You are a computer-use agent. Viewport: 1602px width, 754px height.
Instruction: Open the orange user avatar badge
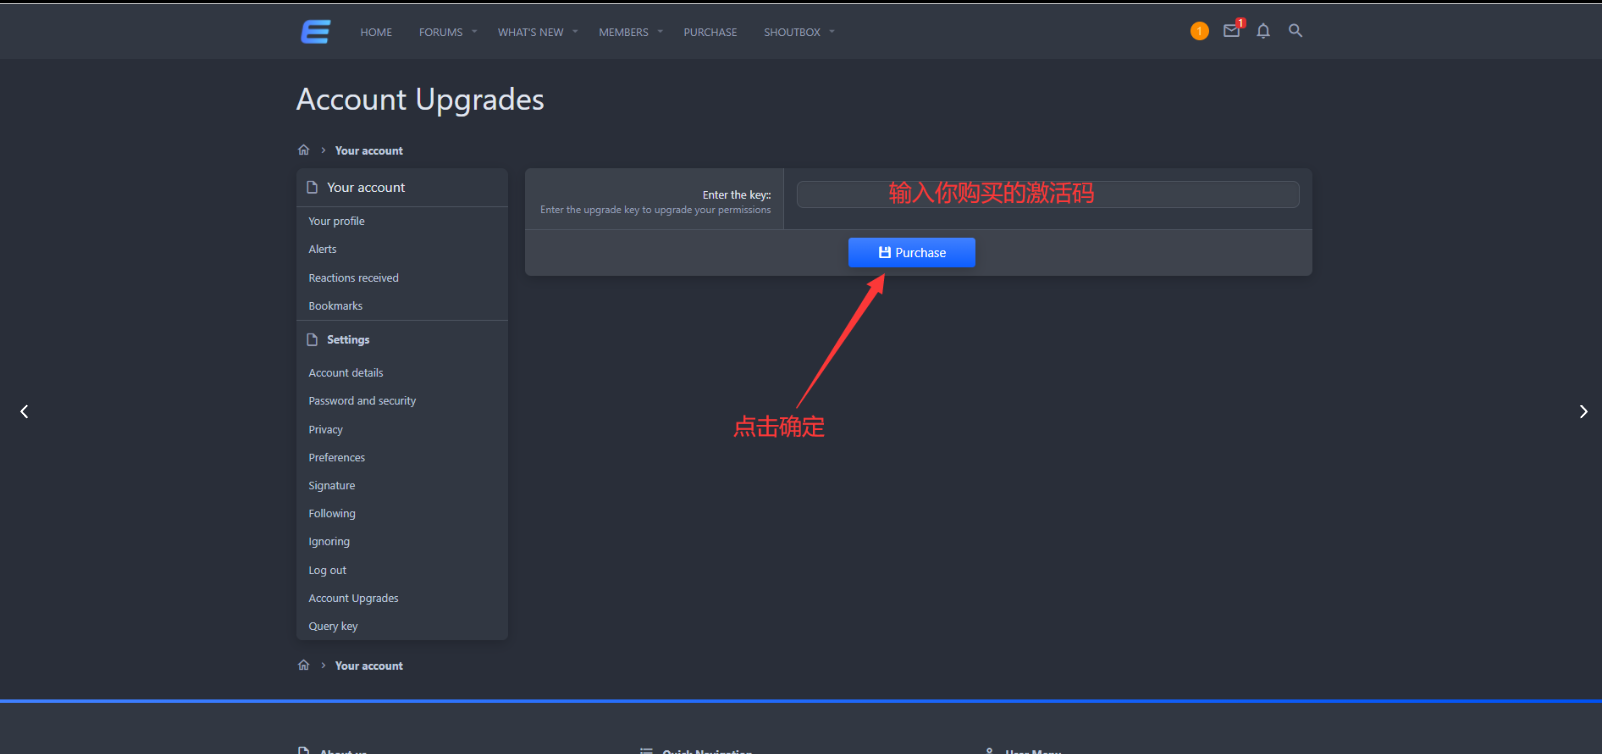(x=1199, y=31)
